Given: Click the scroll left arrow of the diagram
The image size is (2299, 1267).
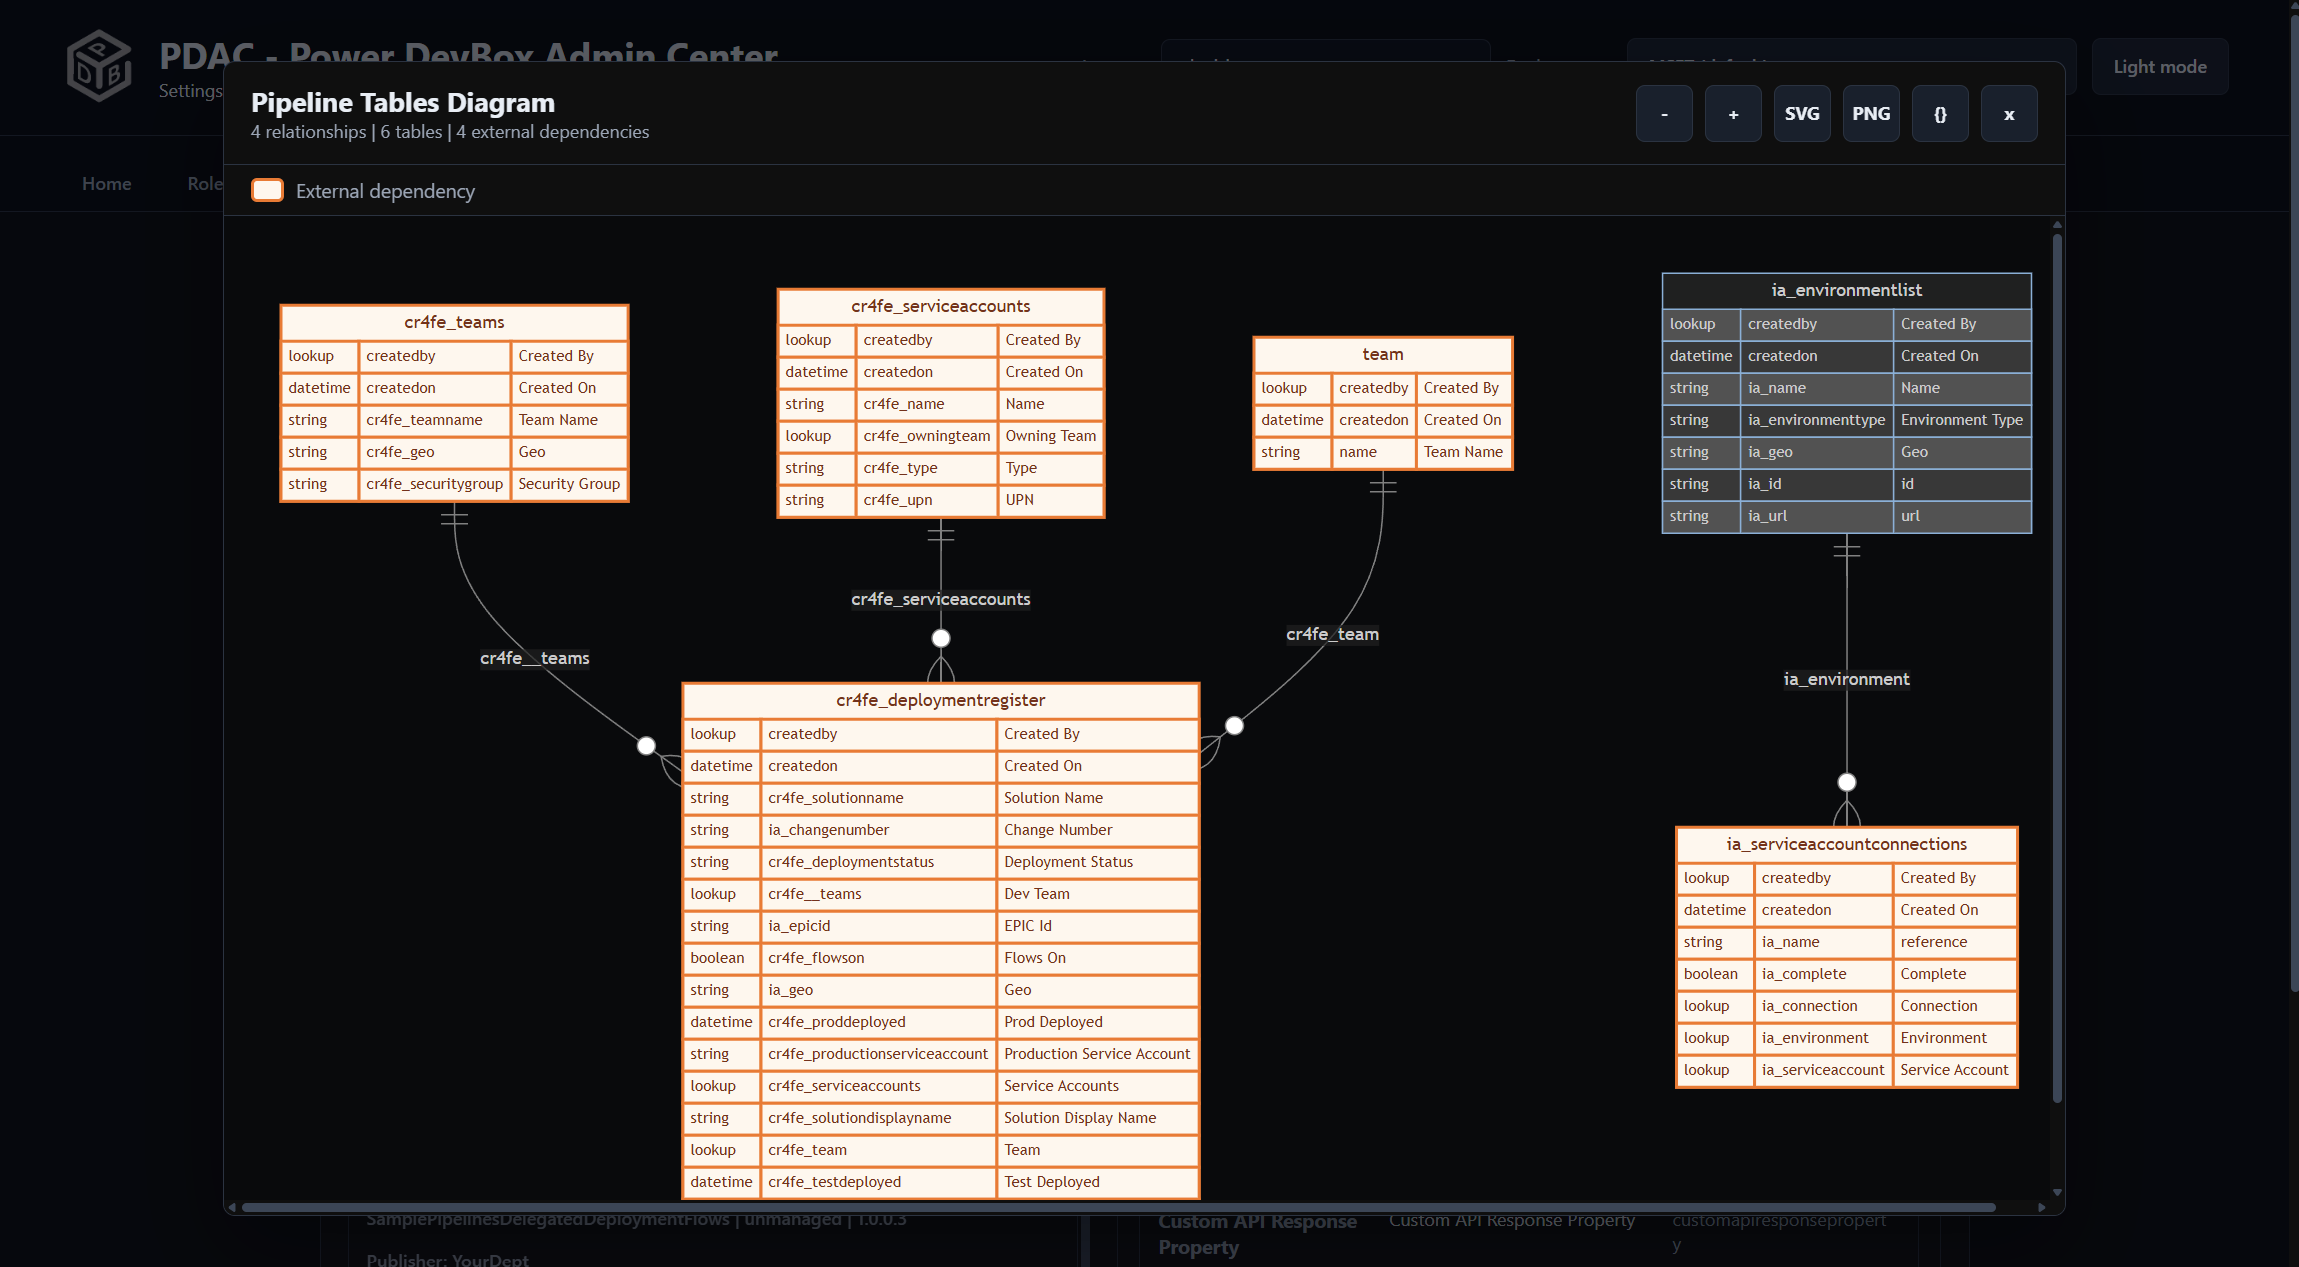Looking at the screenshot, I should (232, 1207).
